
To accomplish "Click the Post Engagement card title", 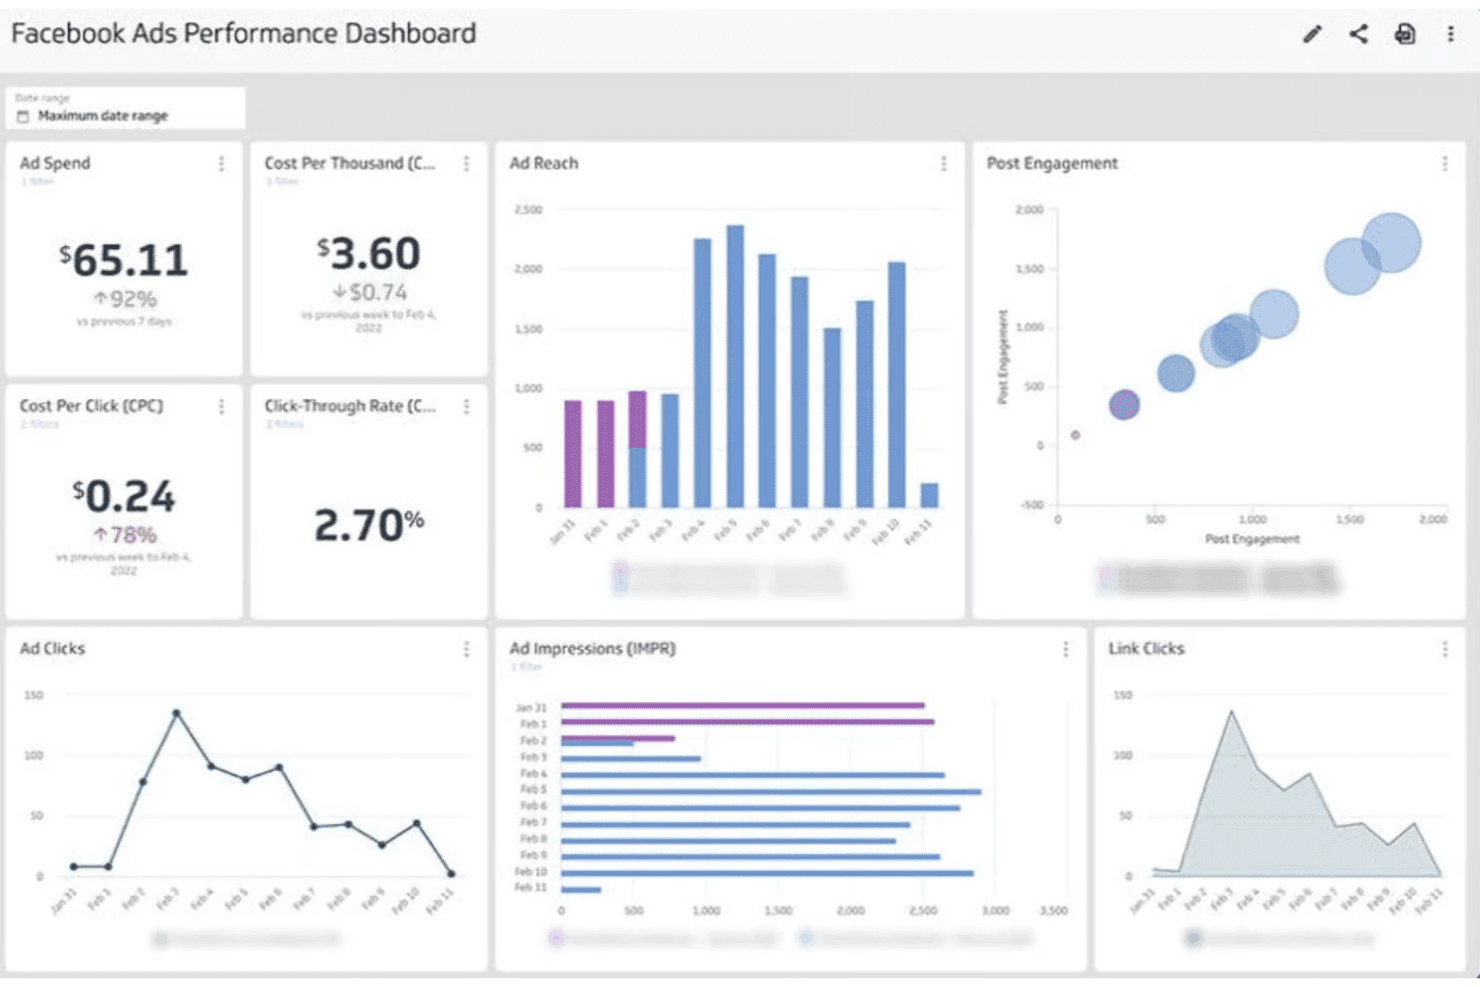I will [1052, 163].
